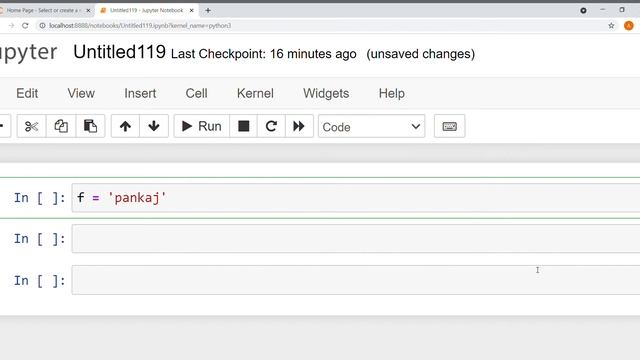Viewport: 640px width, 360px height.
Task: Click the circular icon beside the window minimize button
Action: click(x=583, y=10)
